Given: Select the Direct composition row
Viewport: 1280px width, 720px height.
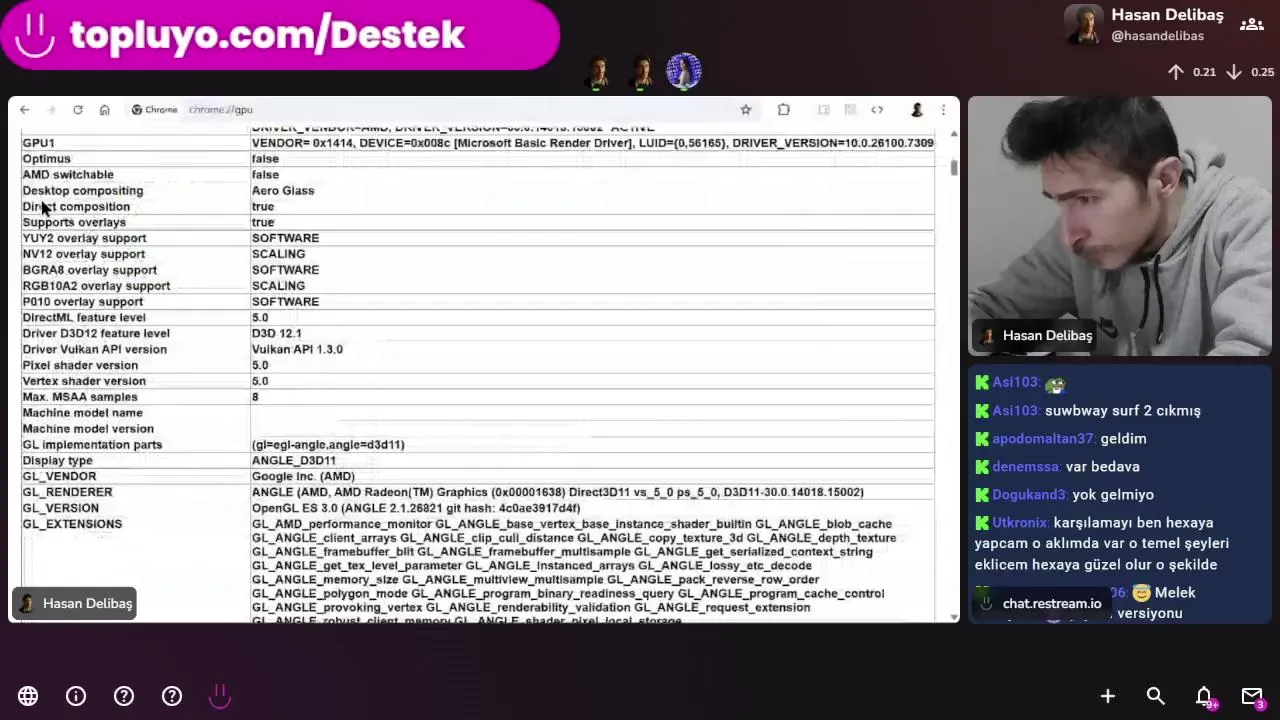Looking at the screenshot, I should 478,207.
